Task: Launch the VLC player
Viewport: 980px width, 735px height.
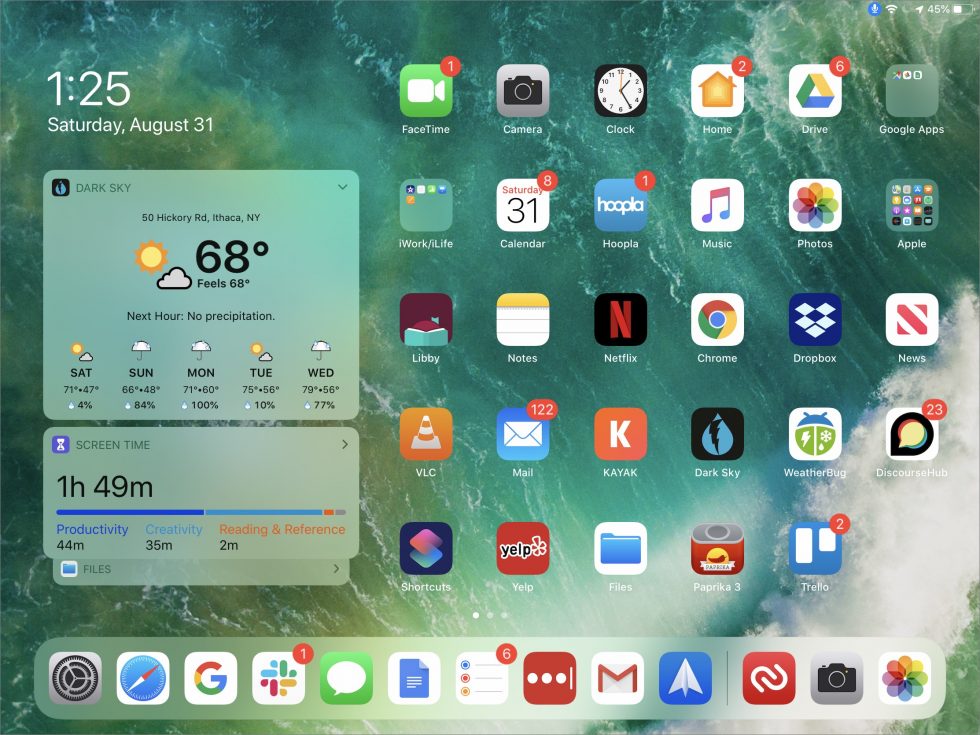Action: point(426,434)
